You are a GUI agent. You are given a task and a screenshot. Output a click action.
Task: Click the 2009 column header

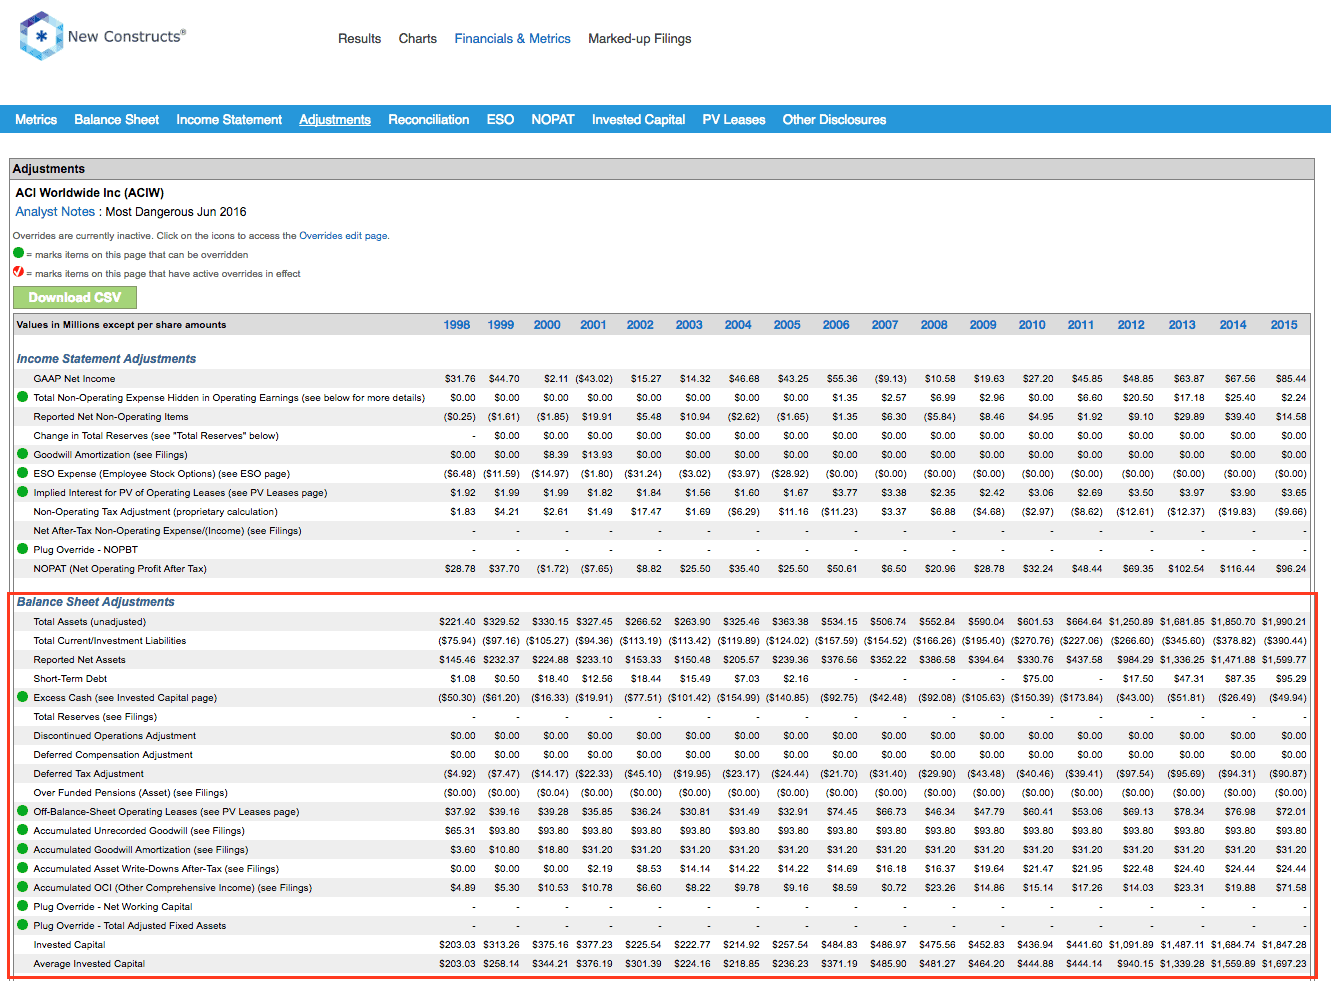tap(983, 325)
